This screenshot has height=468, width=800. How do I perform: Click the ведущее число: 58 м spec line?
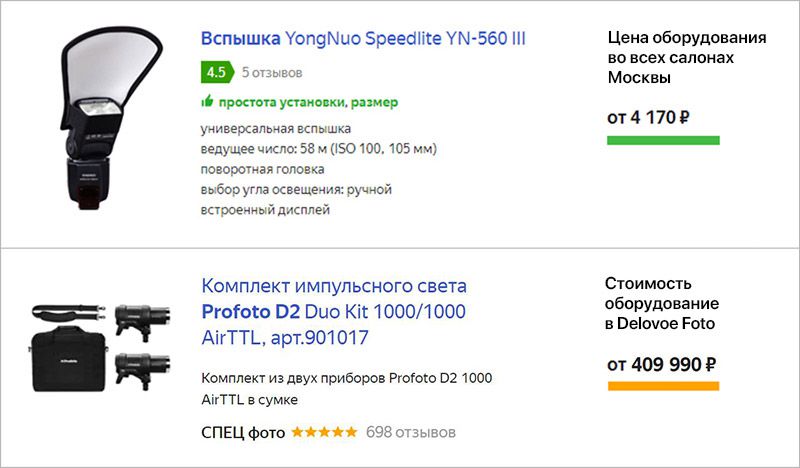pyautogui.click(x=319, y=149)
